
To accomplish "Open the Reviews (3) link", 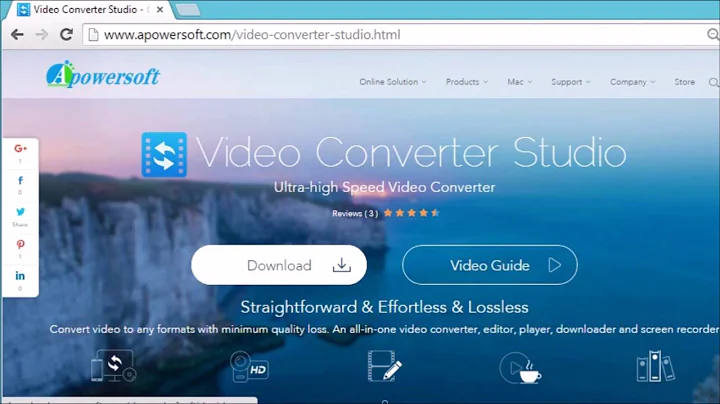I will pyautogui.click(x=355, y=213).
